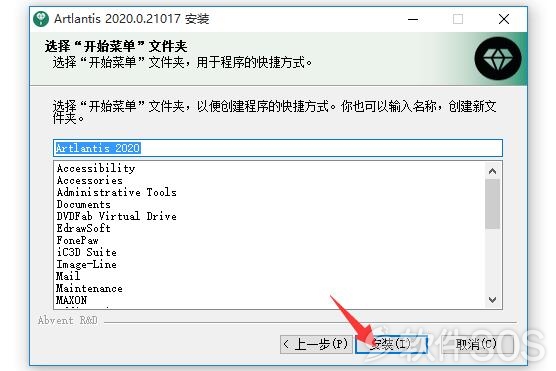Click the list scrollbar down arrow
The image size is (556, 371).
tap(492, 300)
